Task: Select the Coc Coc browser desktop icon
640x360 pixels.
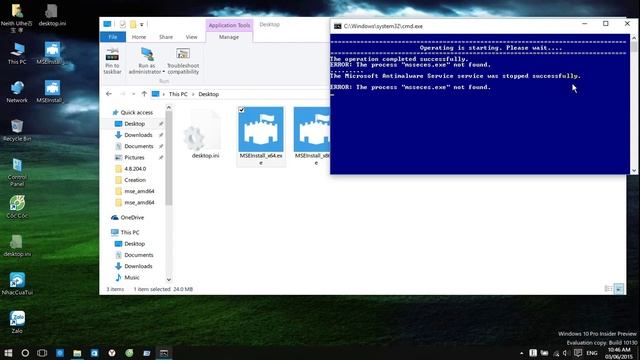Action: coord(17,207)
